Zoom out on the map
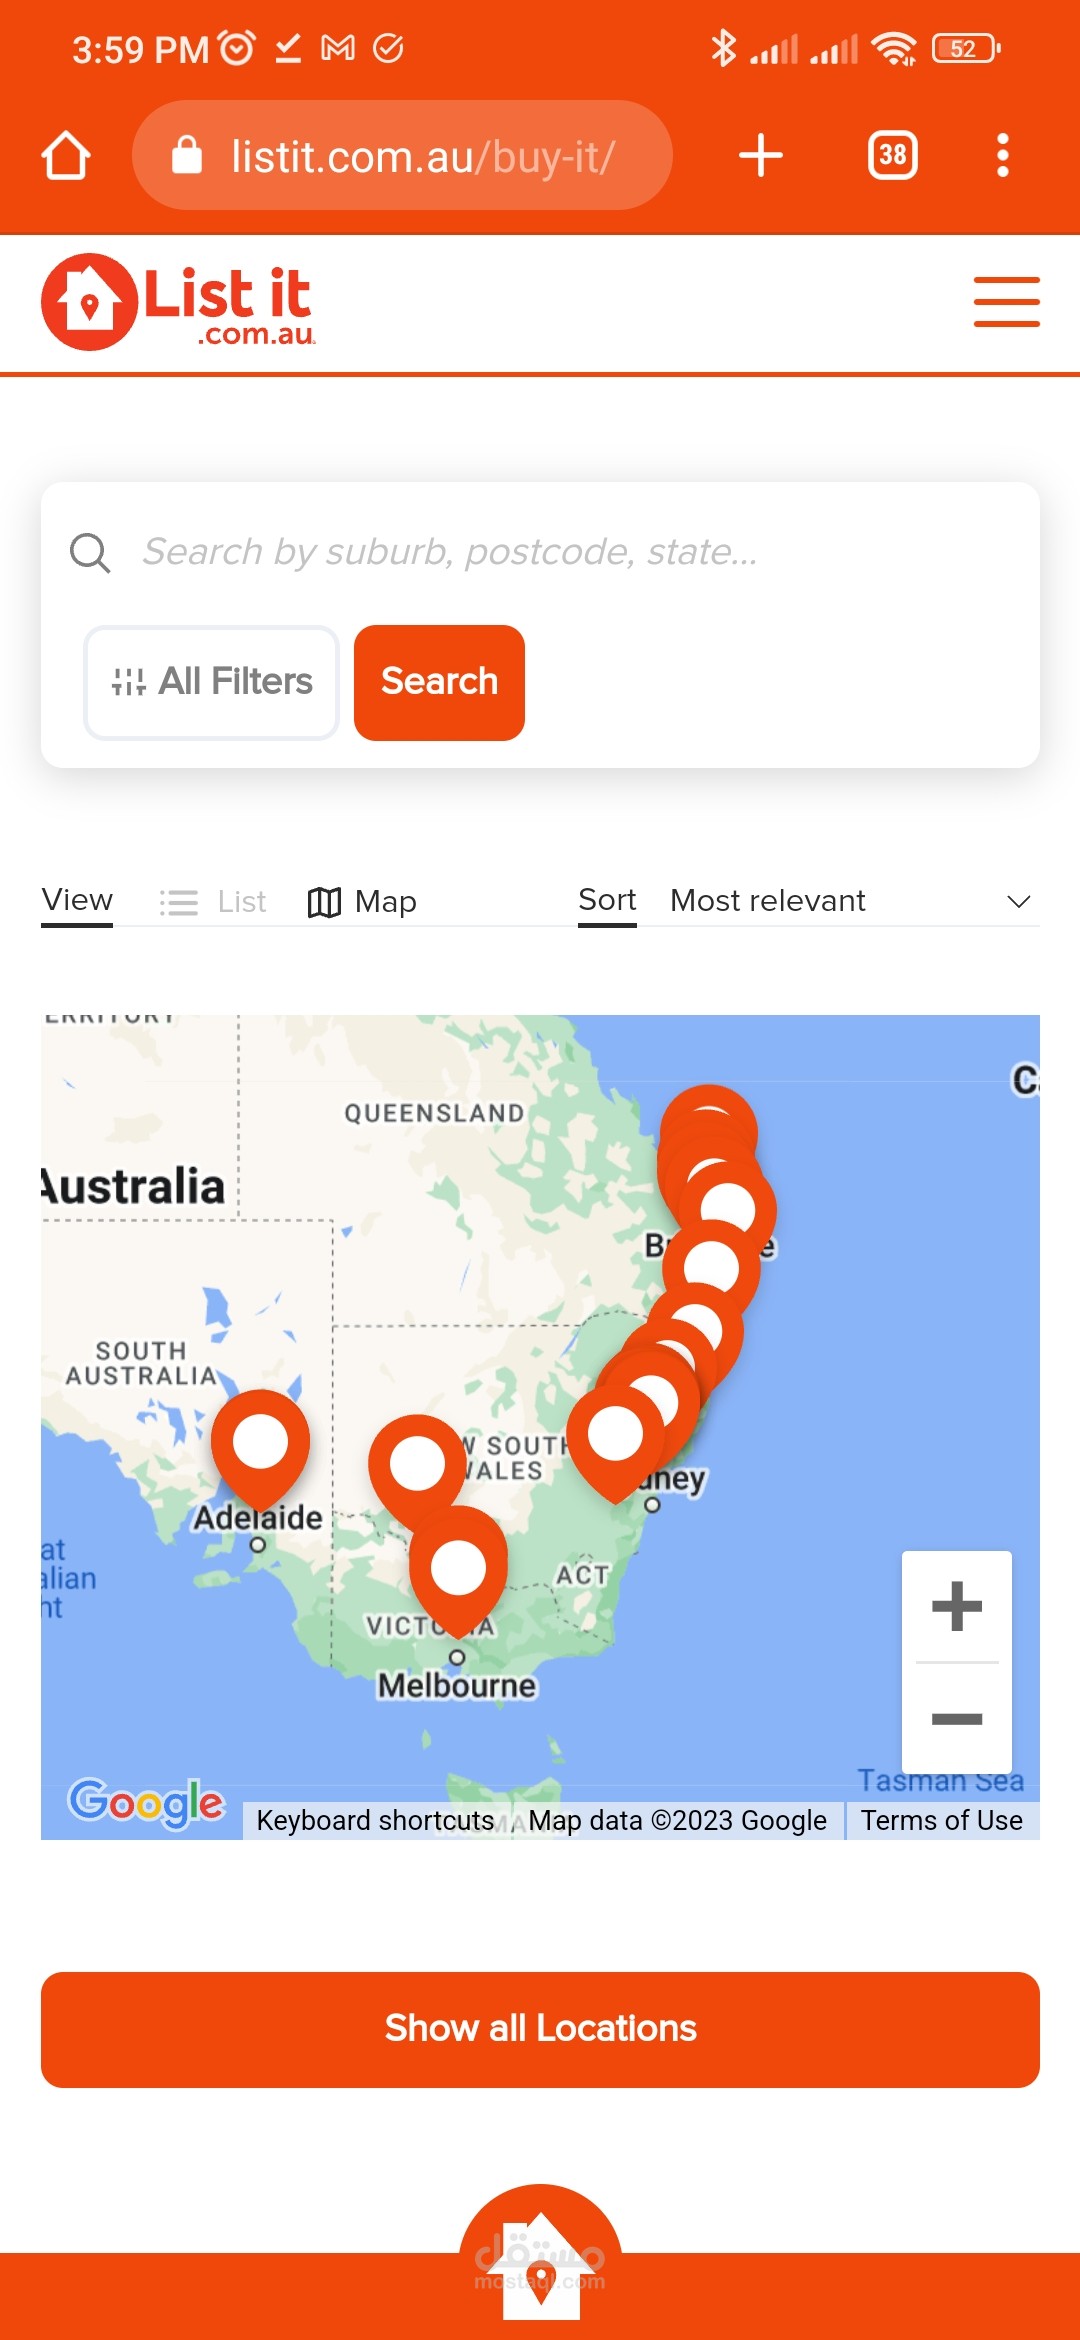 957,1719
